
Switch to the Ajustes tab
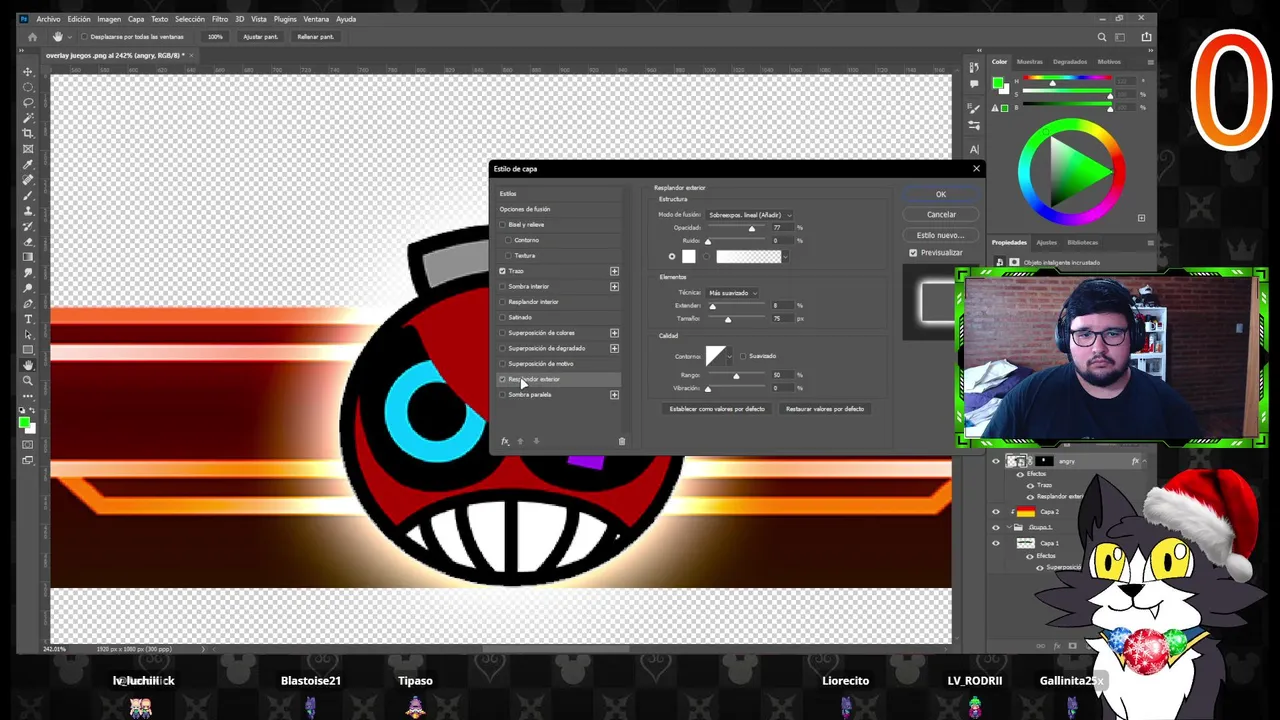point(1046,242)
